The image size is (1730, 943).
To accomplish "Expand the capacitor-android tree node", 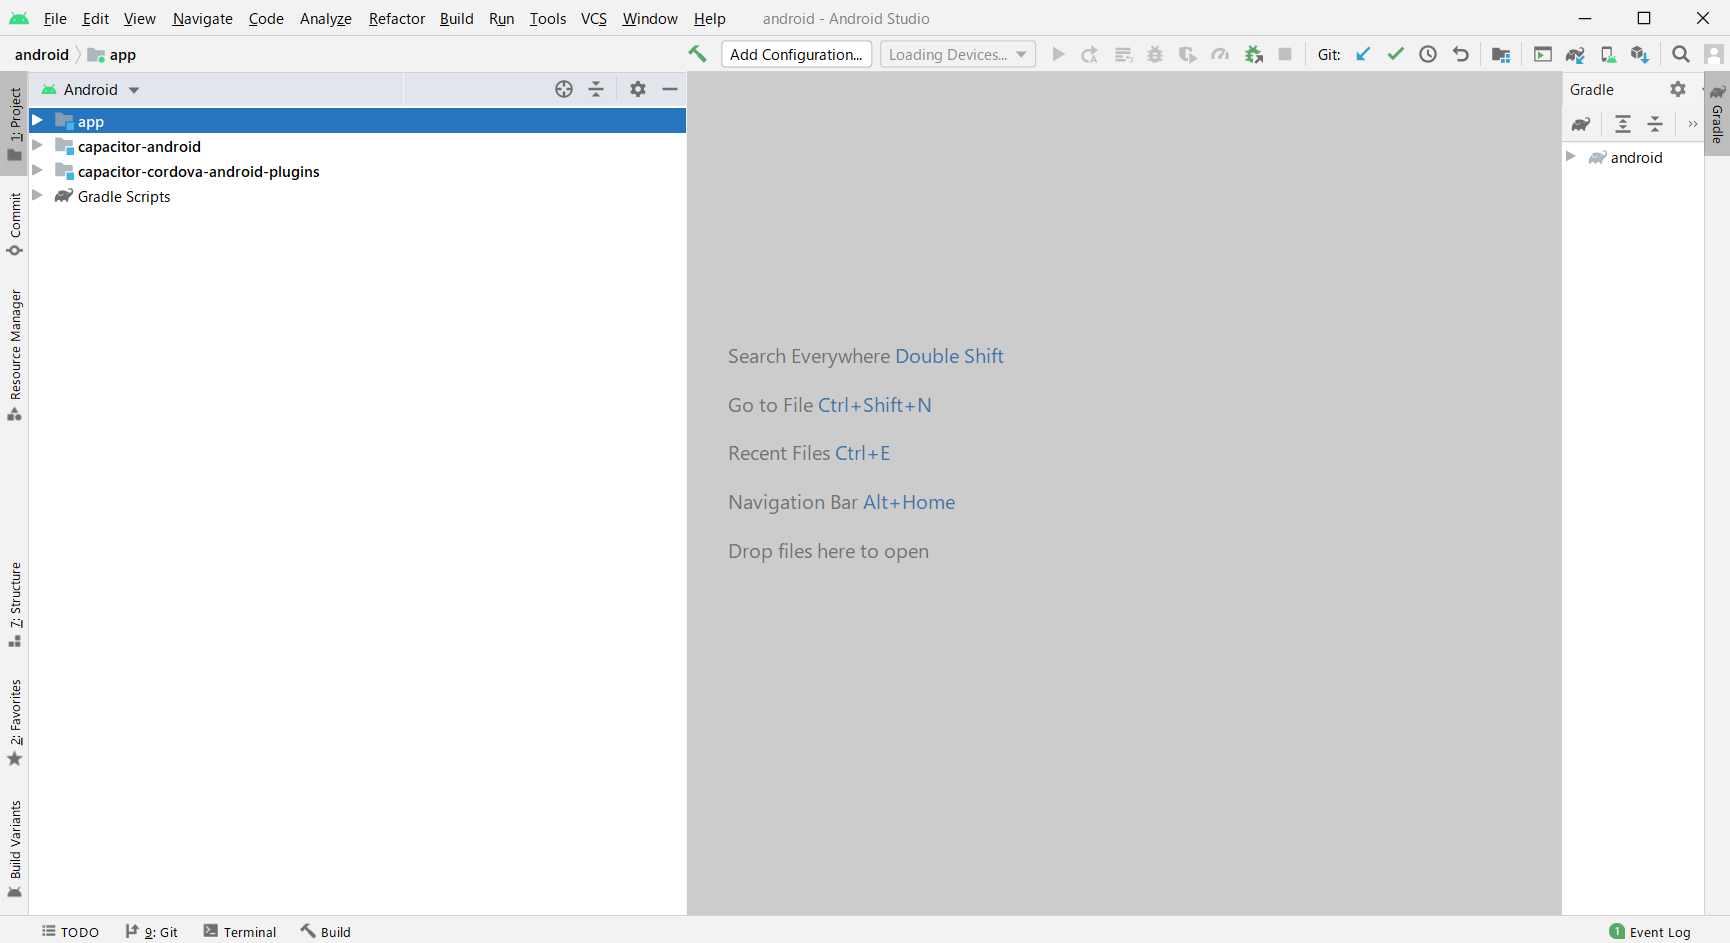I will 37,146.
